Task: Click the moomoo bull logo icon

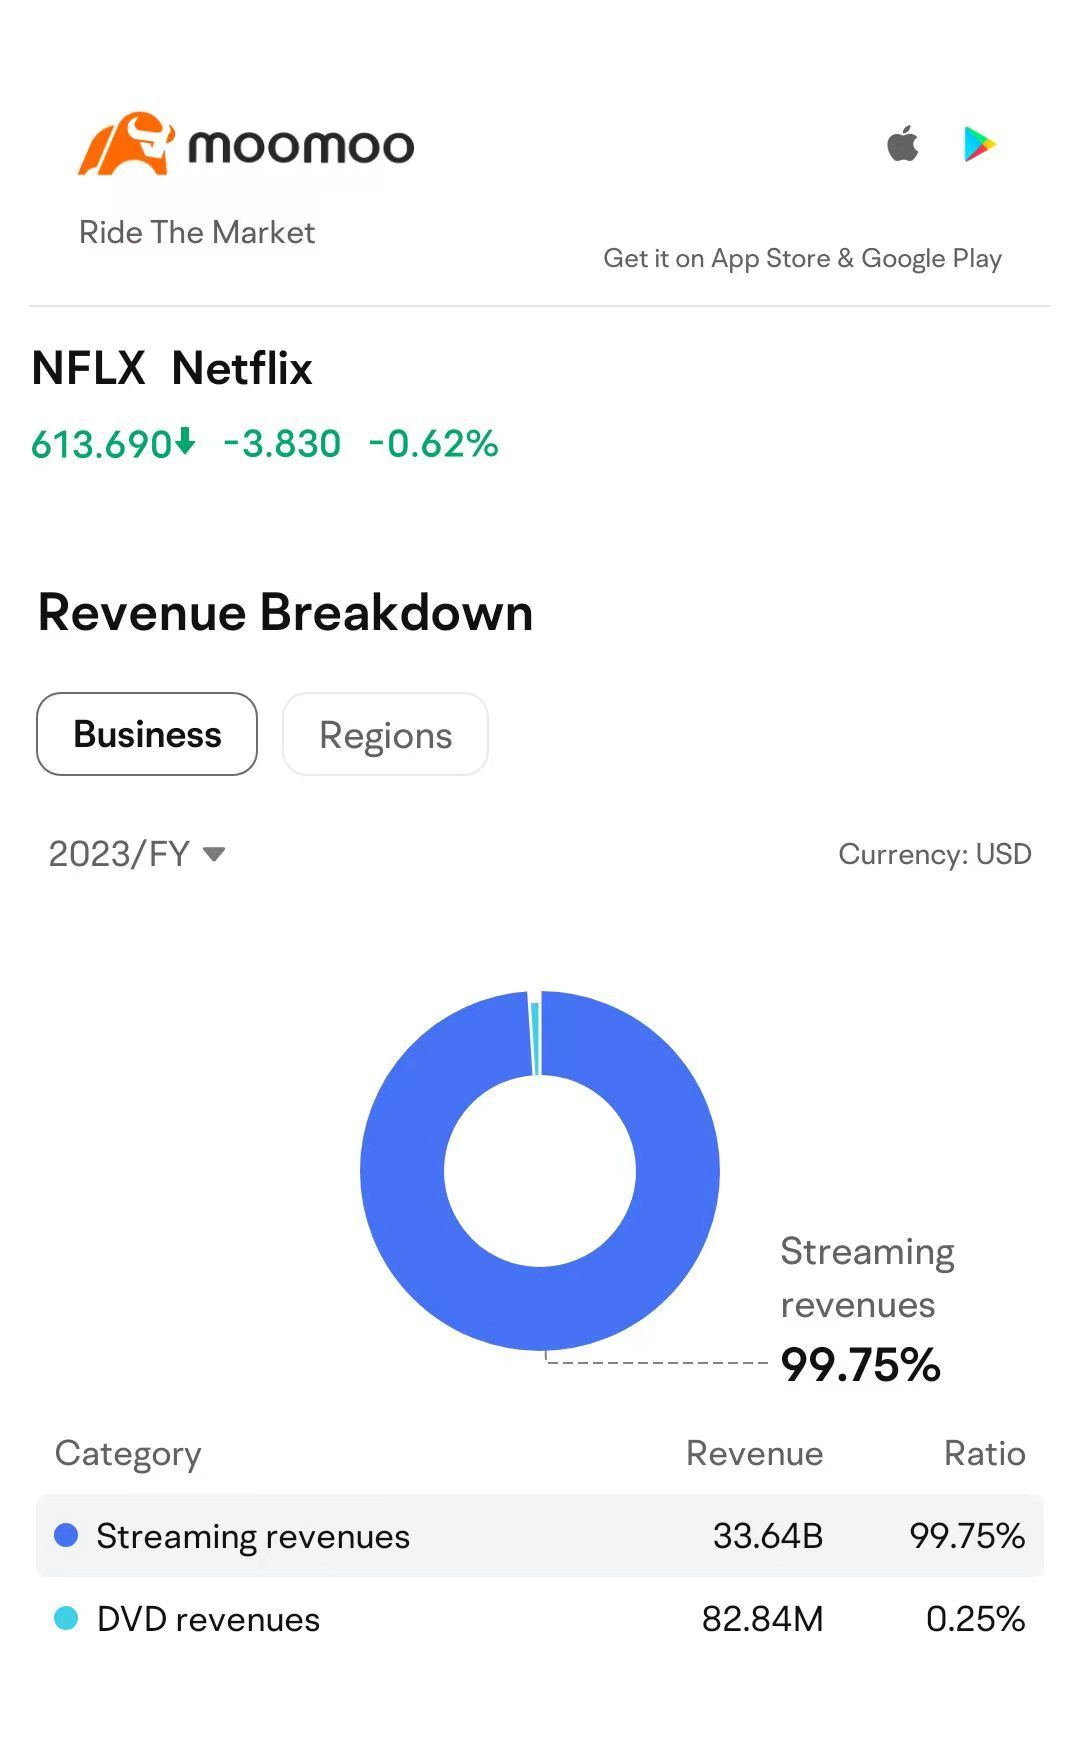Action: [126, 144]
